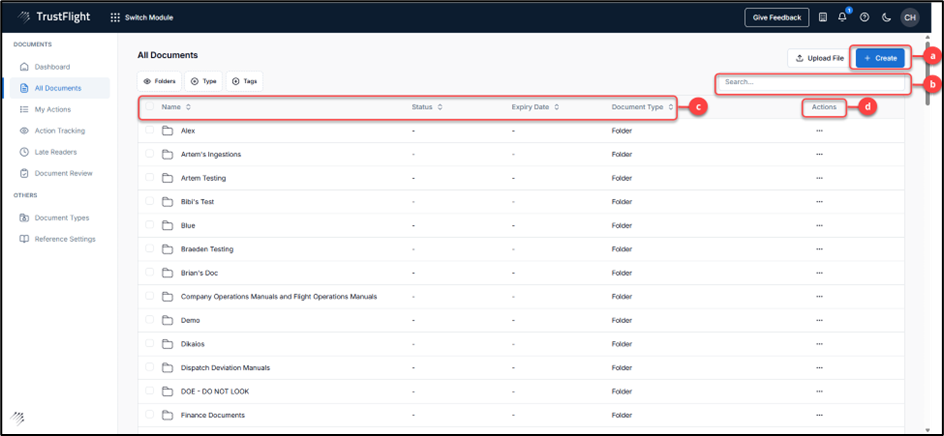This screenshot has width=944, height=436.
Task: Open Document Review from the sidebar
Action: point(63,173)
